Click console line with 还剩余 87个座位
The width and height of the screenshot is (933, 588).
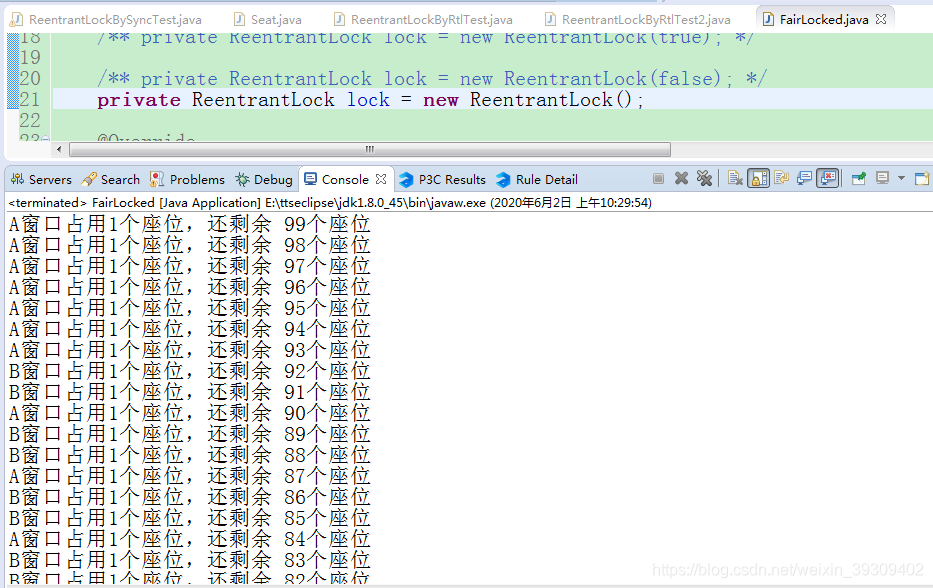click(x=190, y=476)
